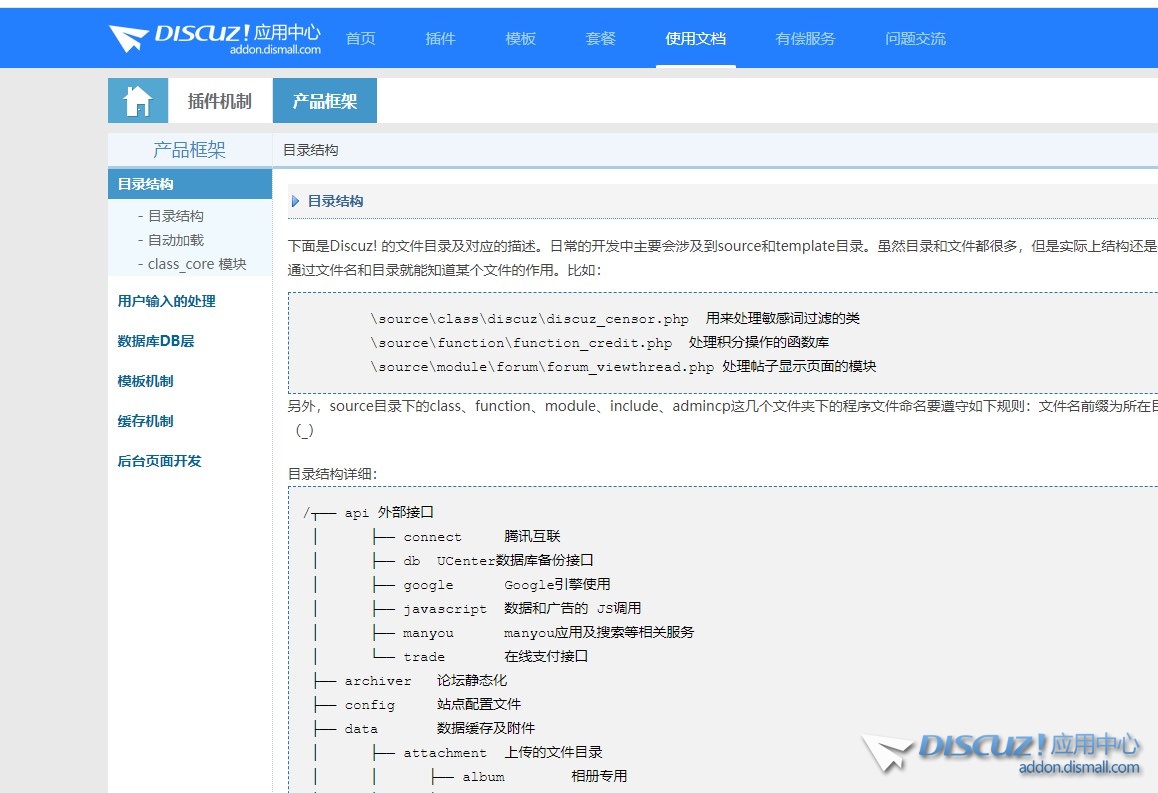1158x793 pixels.
Task: Click the attachment 上传的文件目录 row
Action: 488,752
